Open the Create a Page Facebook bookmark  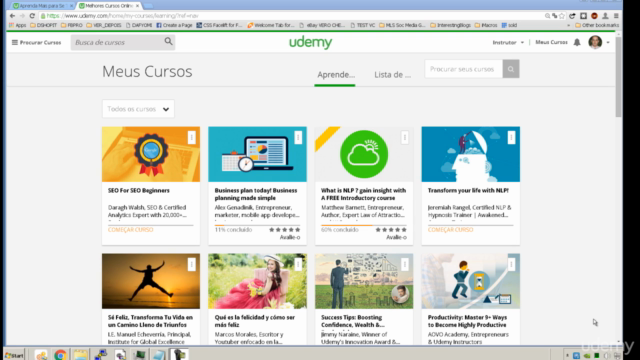click(174, 25)
